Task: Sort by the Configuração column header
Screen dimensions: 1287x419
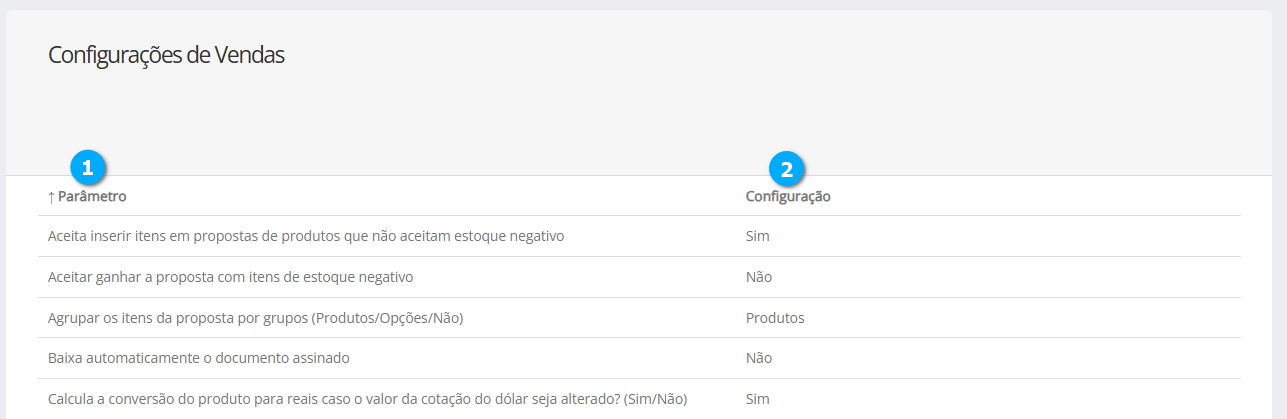Action: (788, 197)
